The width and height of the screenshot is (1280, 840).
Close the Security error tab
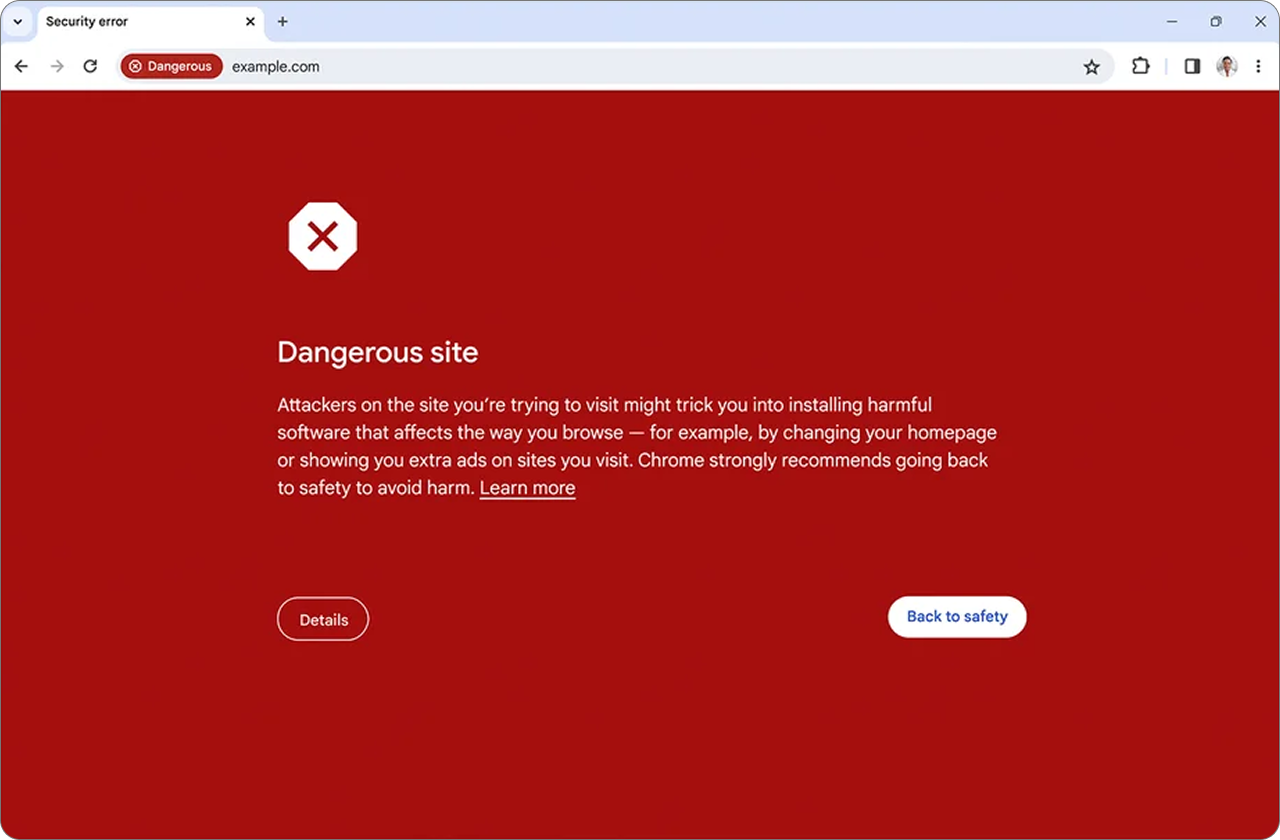tap(250, 21)
